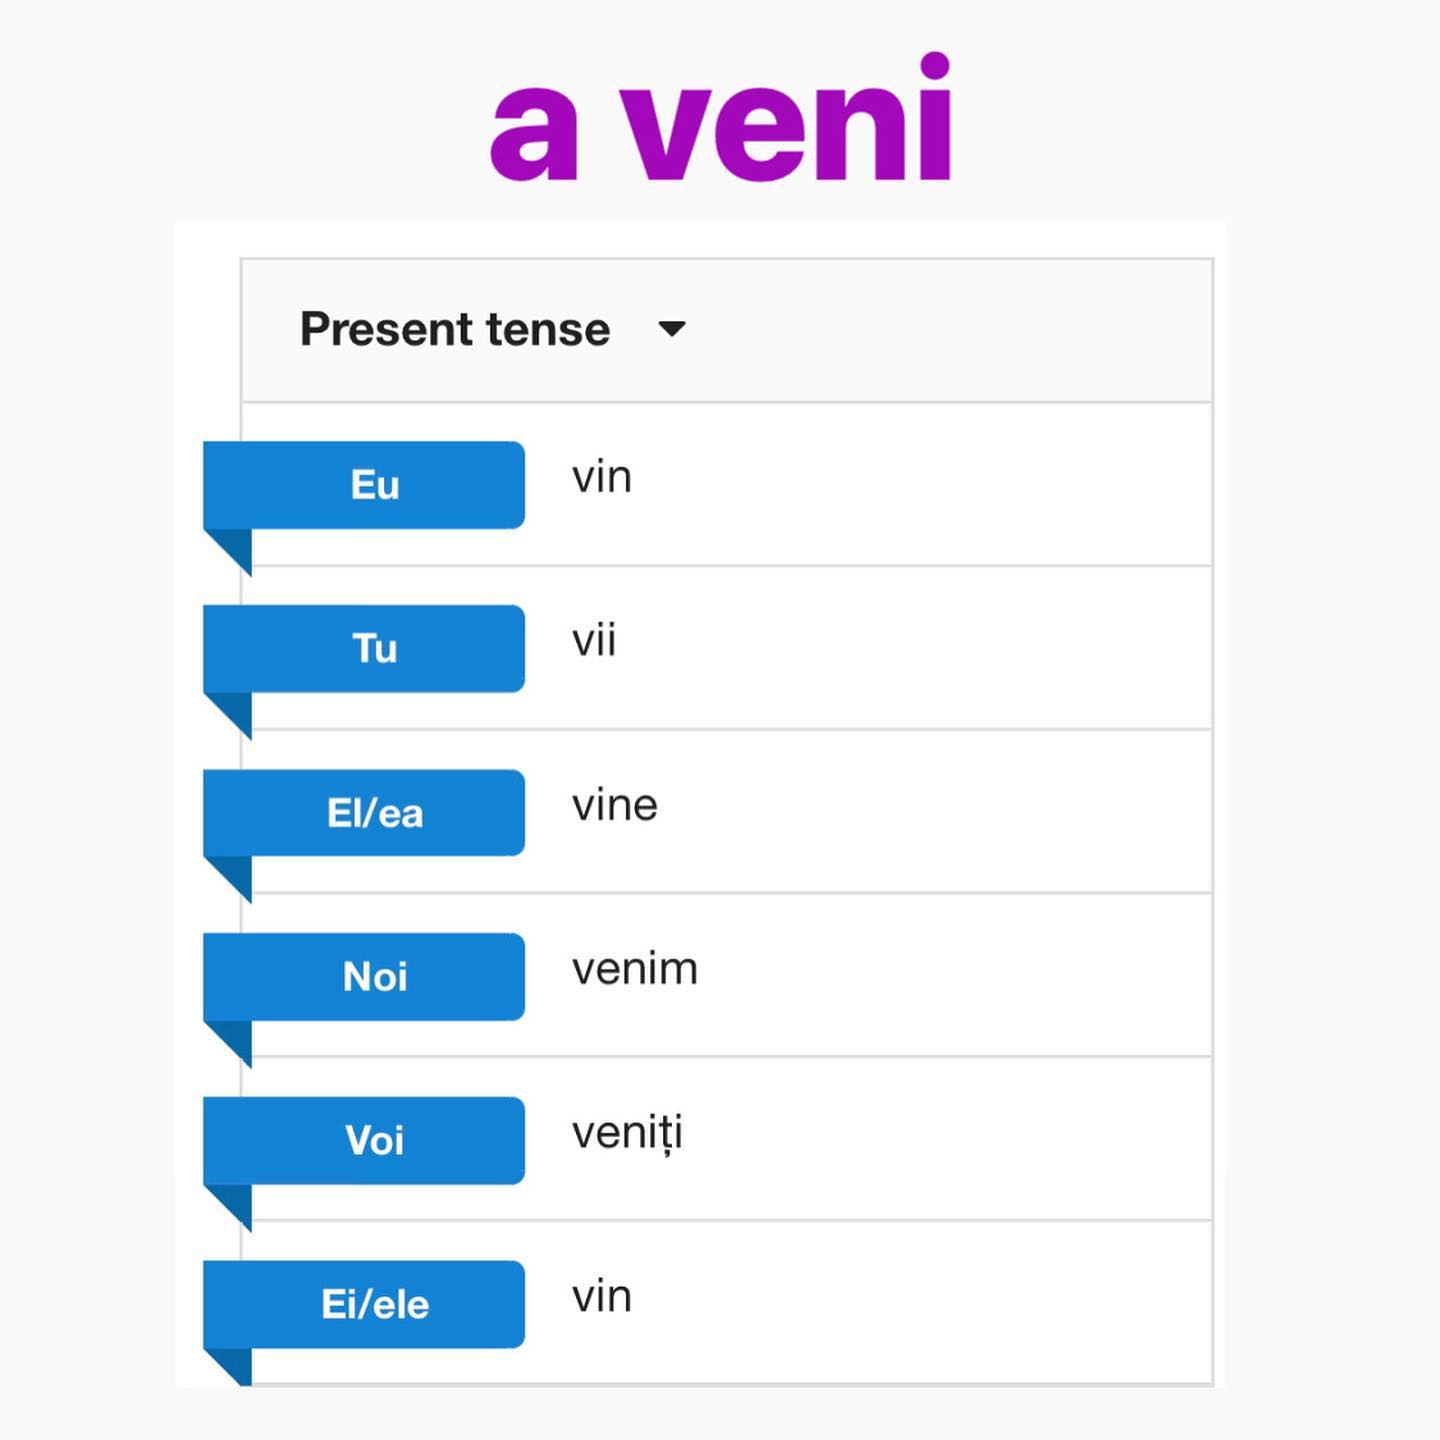
Task: Click the folded corner under Noi ribbon
Action: 228,1044
